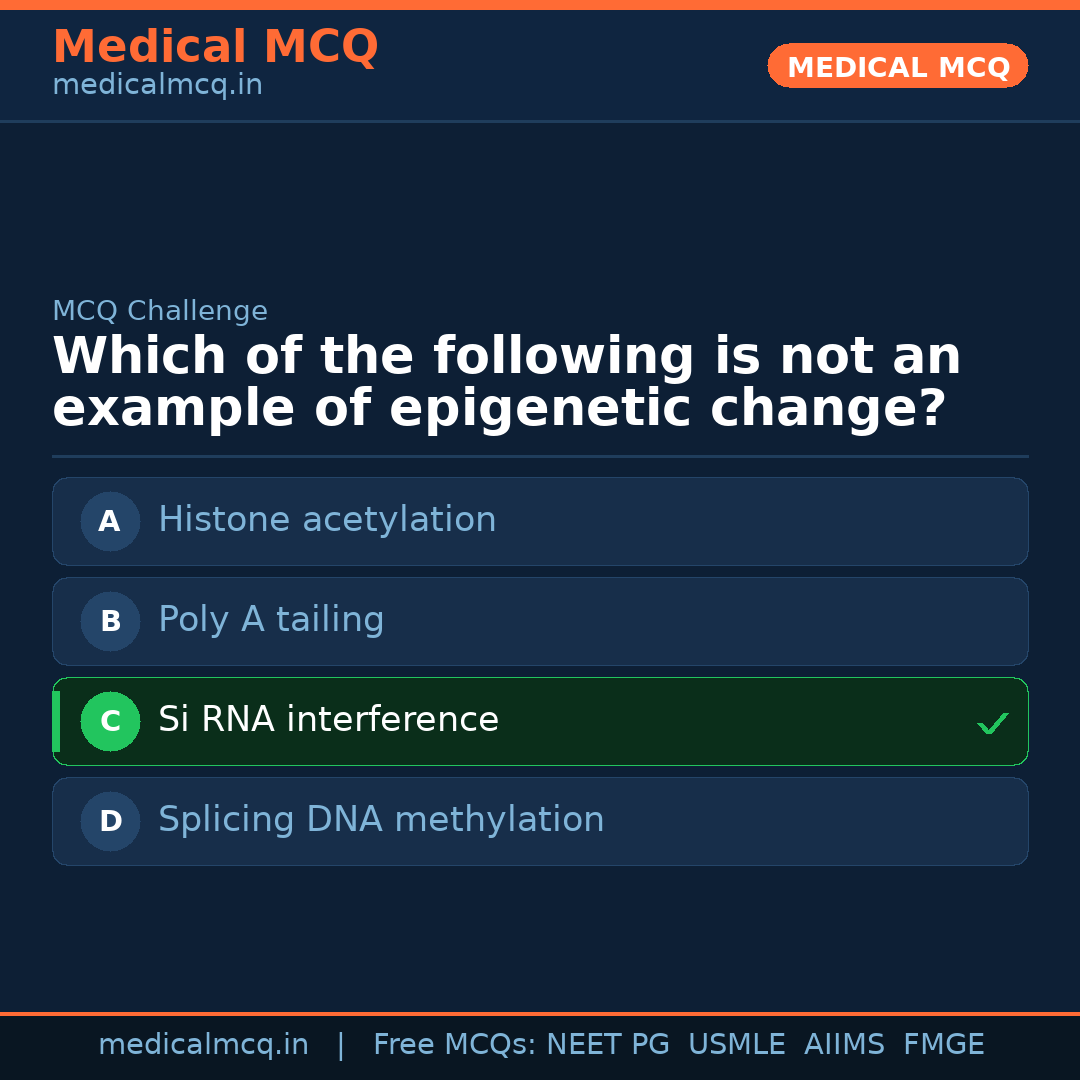Click the letter D circle icon
1080x1080 pixels.
(110, 821)
